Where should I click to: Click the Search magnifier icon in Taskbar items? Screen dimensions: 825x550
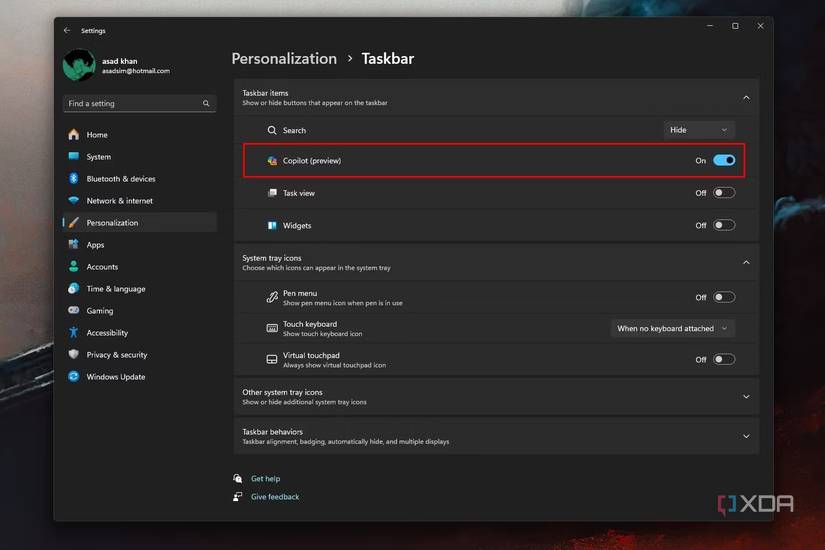tap(271, 130)
